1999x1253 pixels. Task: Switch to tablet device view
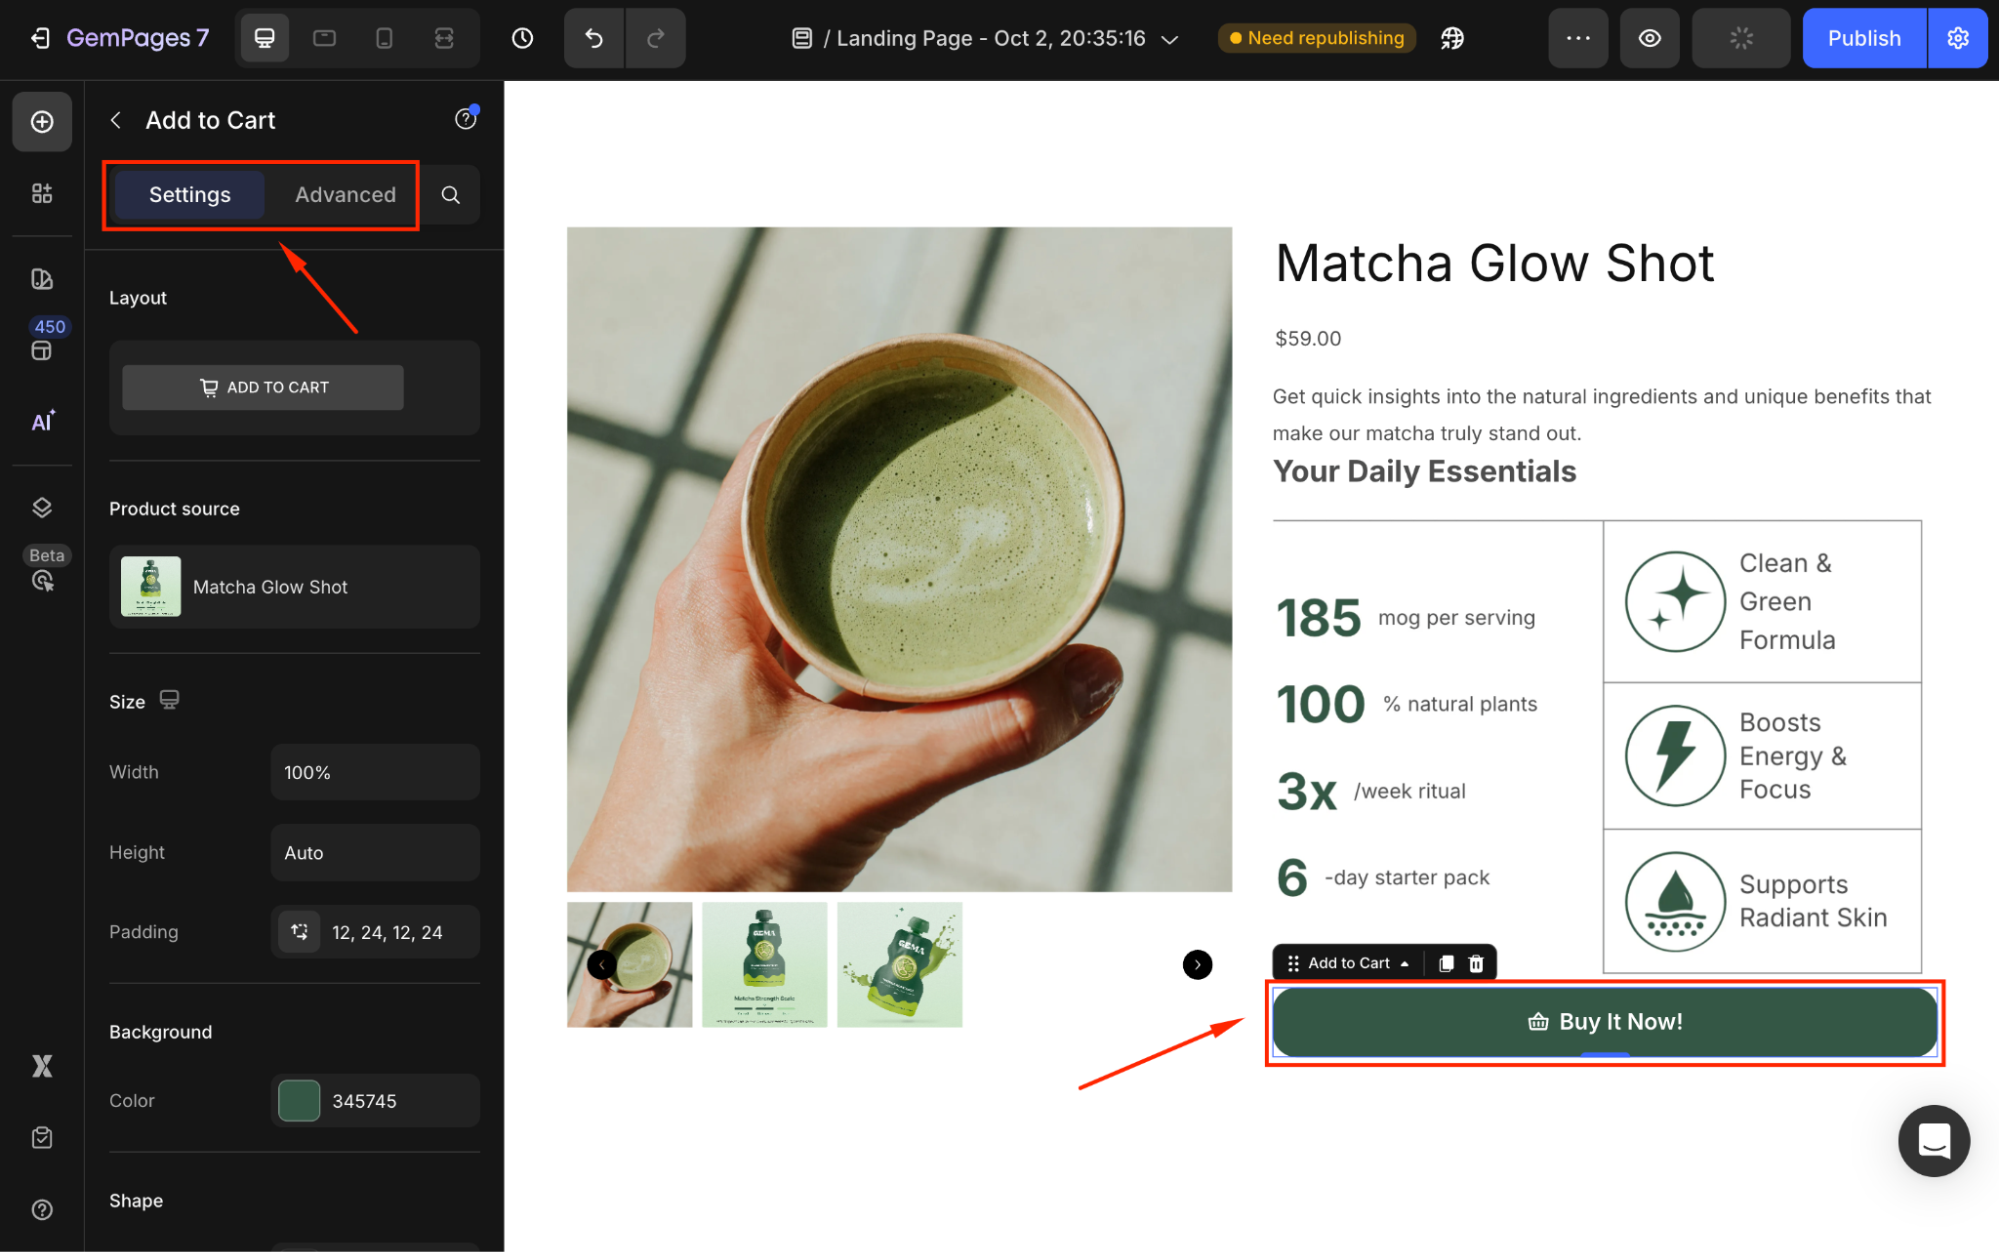pos(324,38)
